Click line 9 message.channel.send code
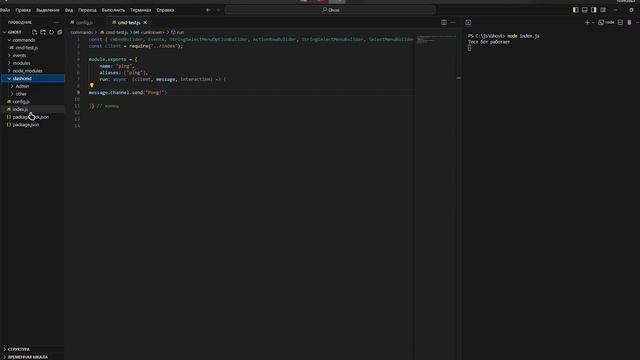Image resolution: width=640 pixels, height=360 pixels. click(128, 93)
